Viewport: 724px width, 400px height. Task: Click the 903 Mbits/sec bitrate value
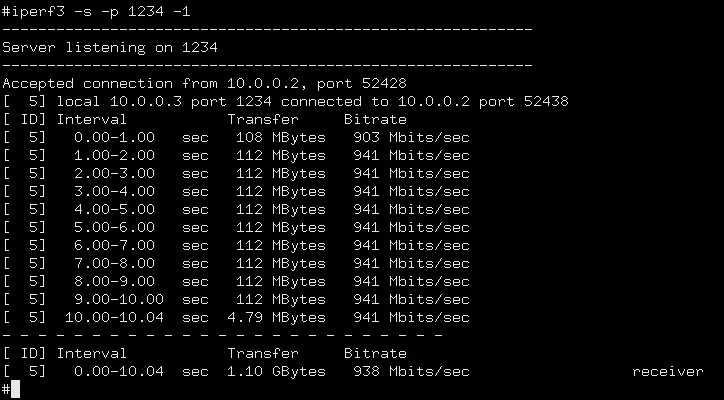[411, 137]
